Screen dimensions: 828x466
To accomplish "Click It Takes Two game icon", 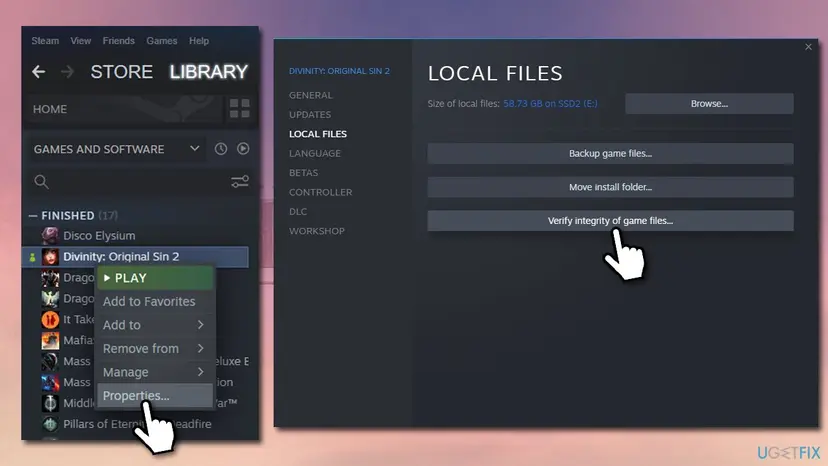I will point(50,320).
